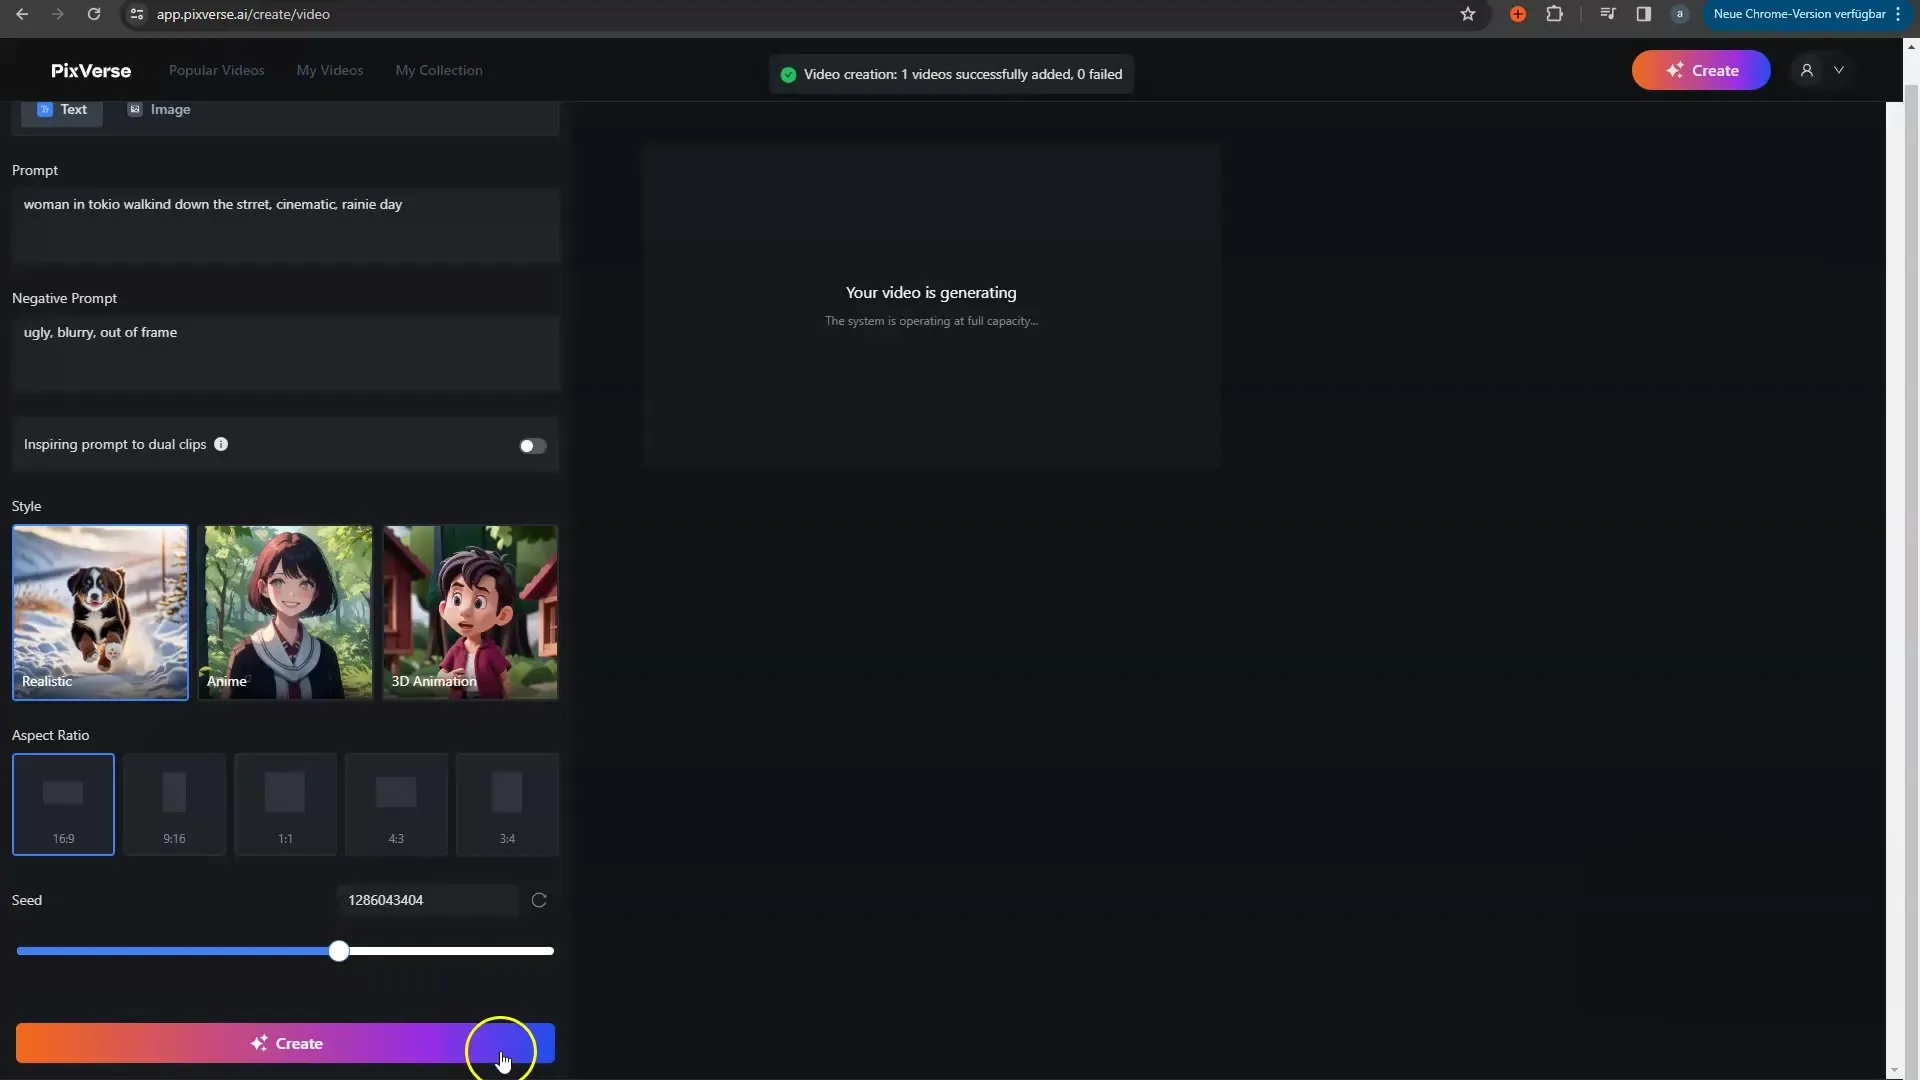1920x1080 pixels.
Task: Click the seed regenerate icon
Action: point(539,899)
